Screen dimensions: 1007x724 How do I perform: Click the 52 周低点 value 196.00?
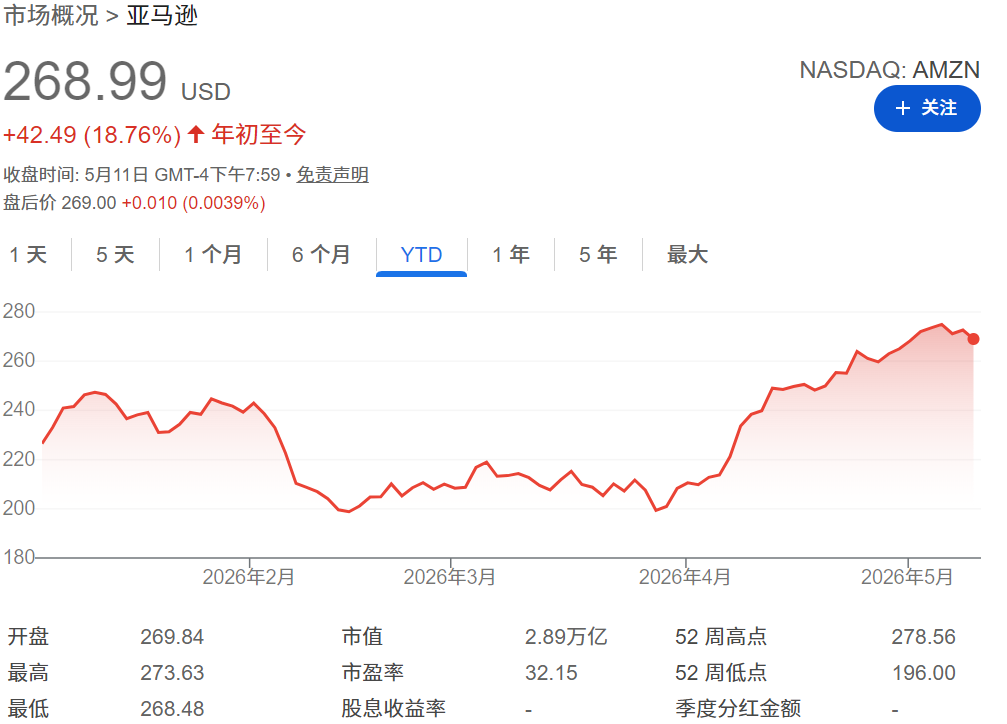pos(924,673)
